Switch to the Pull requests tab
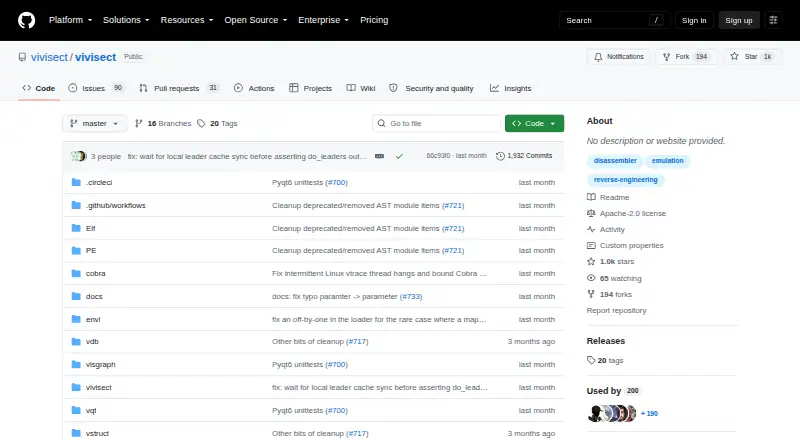 [x=179, y=88]
